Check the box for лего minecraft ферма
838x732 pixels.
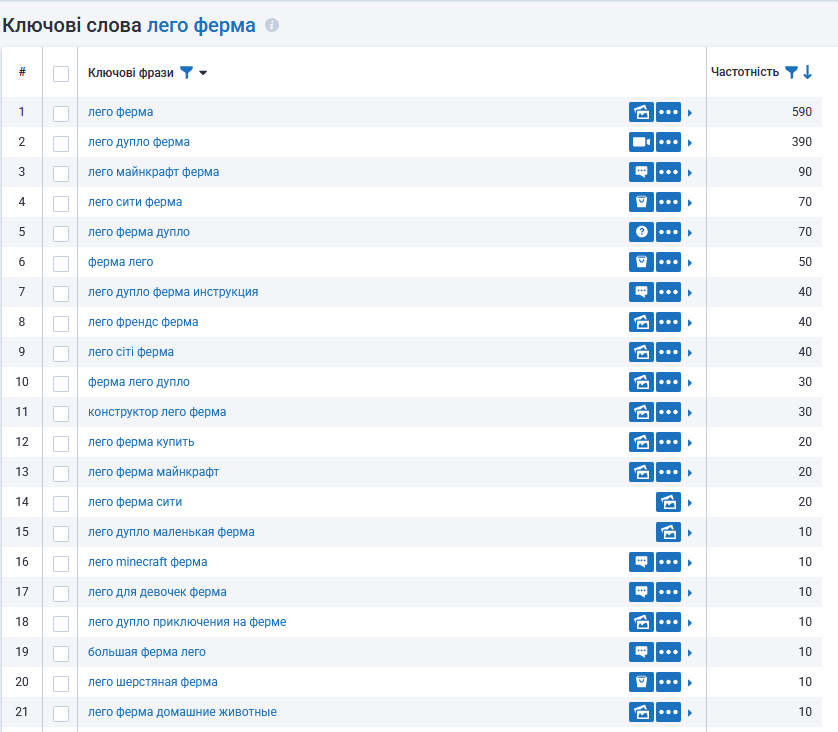click(61, 564)
